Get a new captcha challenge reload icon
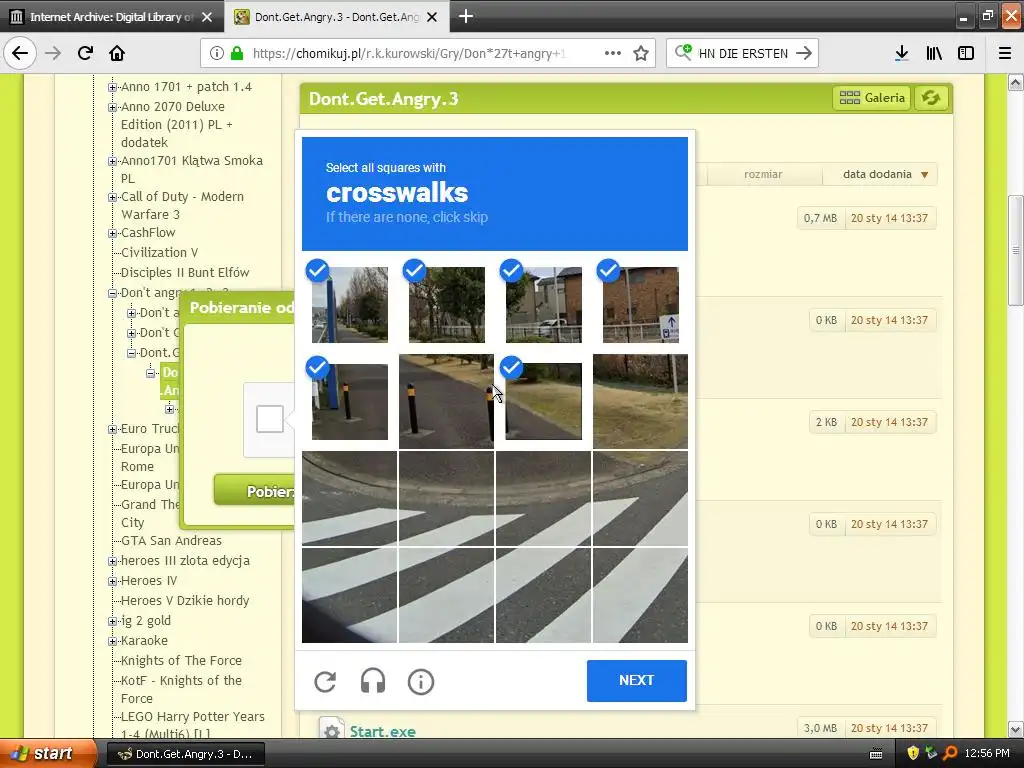The width and height of the screenshot is (1024, 768). tap(325, 681)
